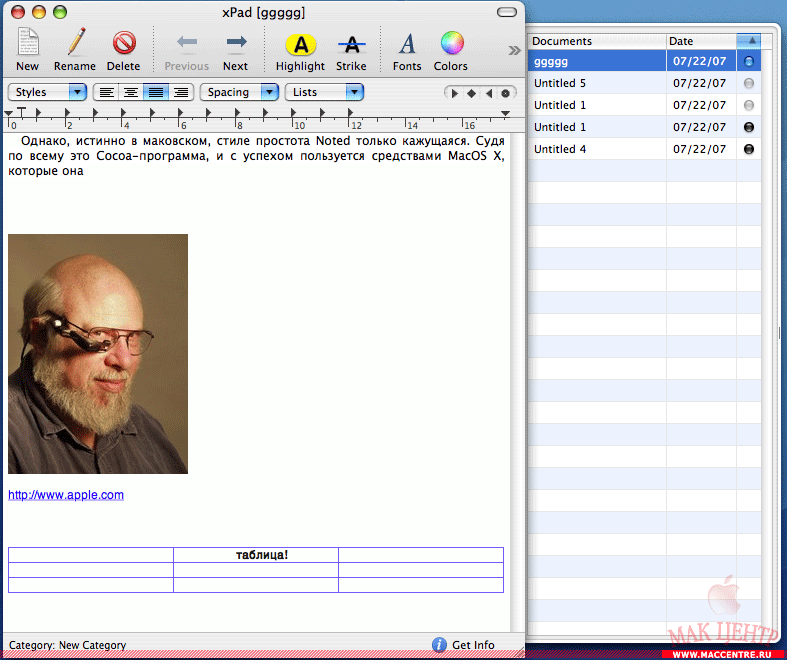Select left tab stop marker button
787x660 pixels.
[454, 93]
